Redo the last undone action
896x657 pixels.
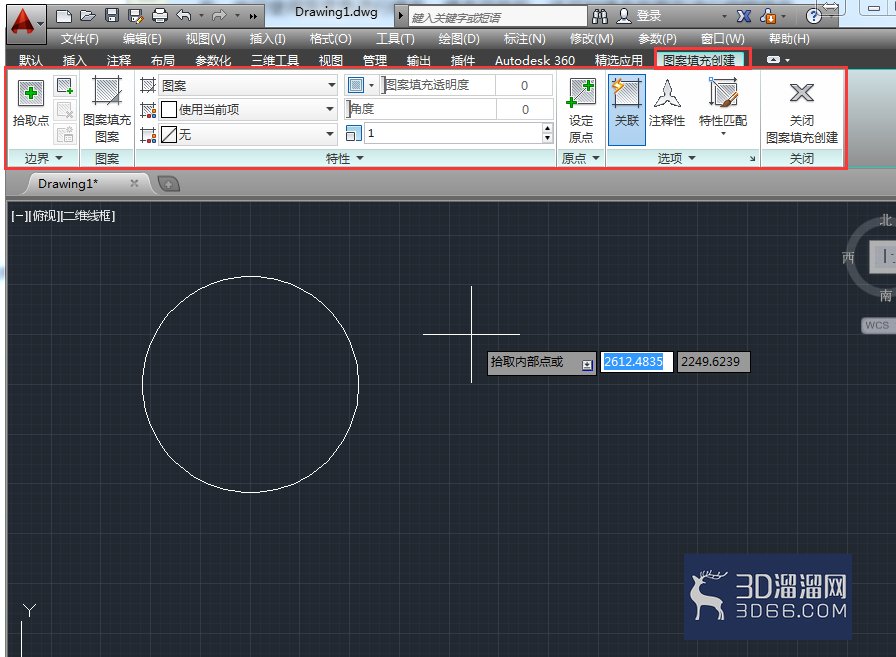point(219,16)
